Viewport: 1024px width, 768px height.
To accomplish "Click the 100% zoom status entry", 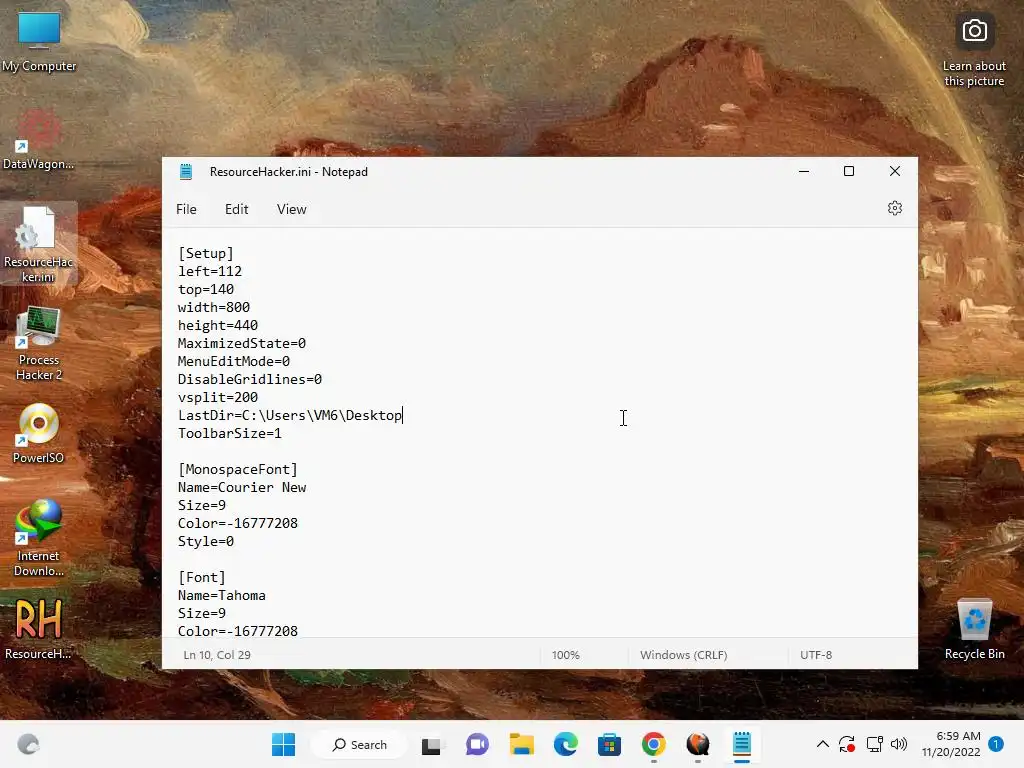I will click(x=566, y=655).
